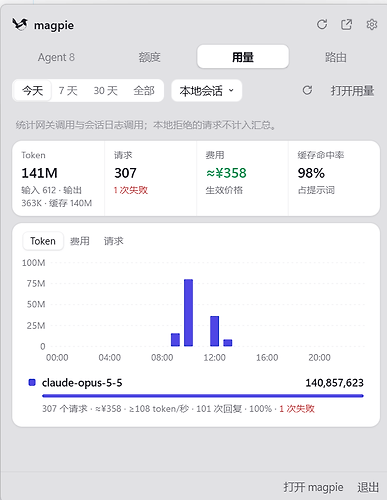Click the refresh icon in header
This screenshot has height=500, width=387.
coord(322,24)
